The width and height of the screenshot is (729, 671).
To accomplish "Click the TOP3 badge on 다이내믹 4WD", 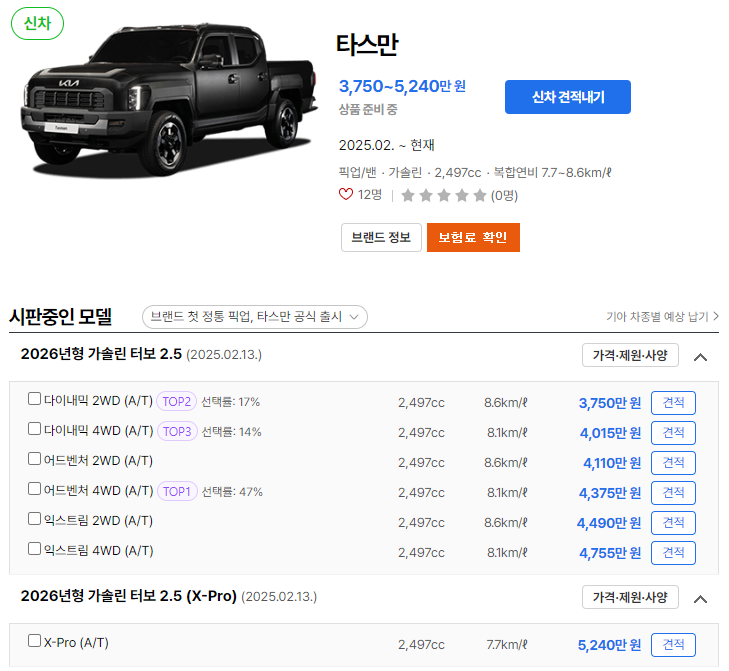I will [x=177, y=432].
